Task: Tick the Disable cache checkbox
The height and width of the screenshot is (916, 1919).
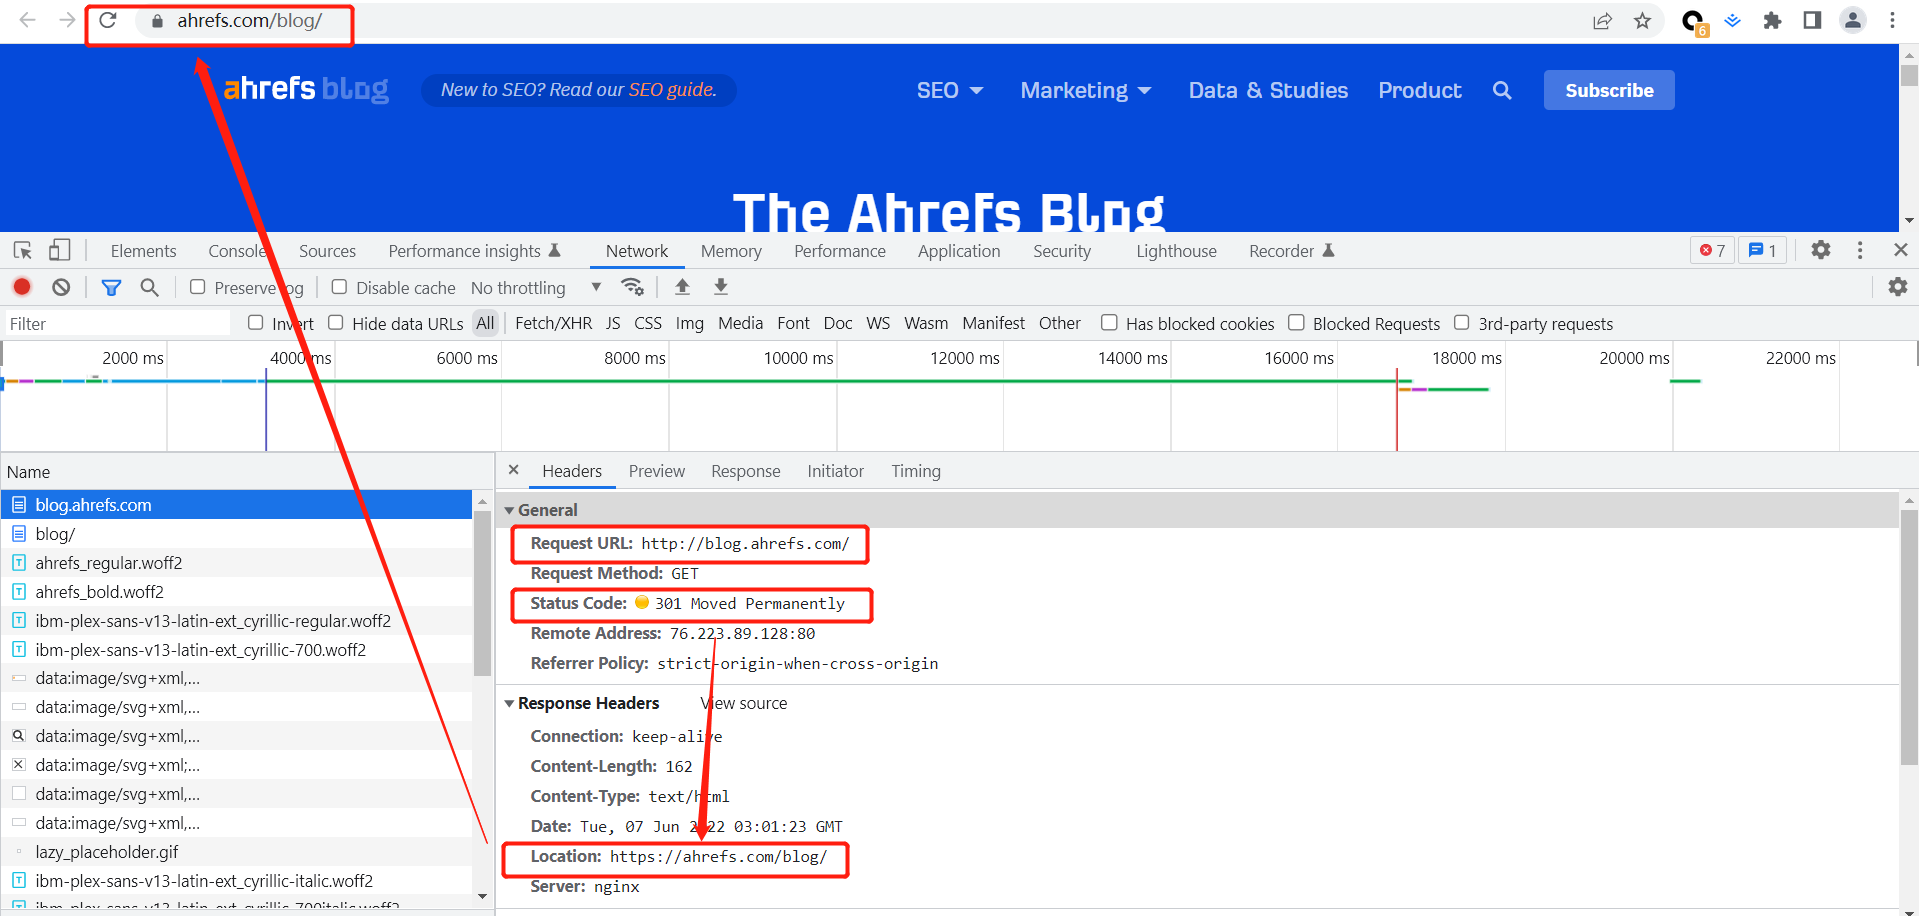Action: point(339,287)
